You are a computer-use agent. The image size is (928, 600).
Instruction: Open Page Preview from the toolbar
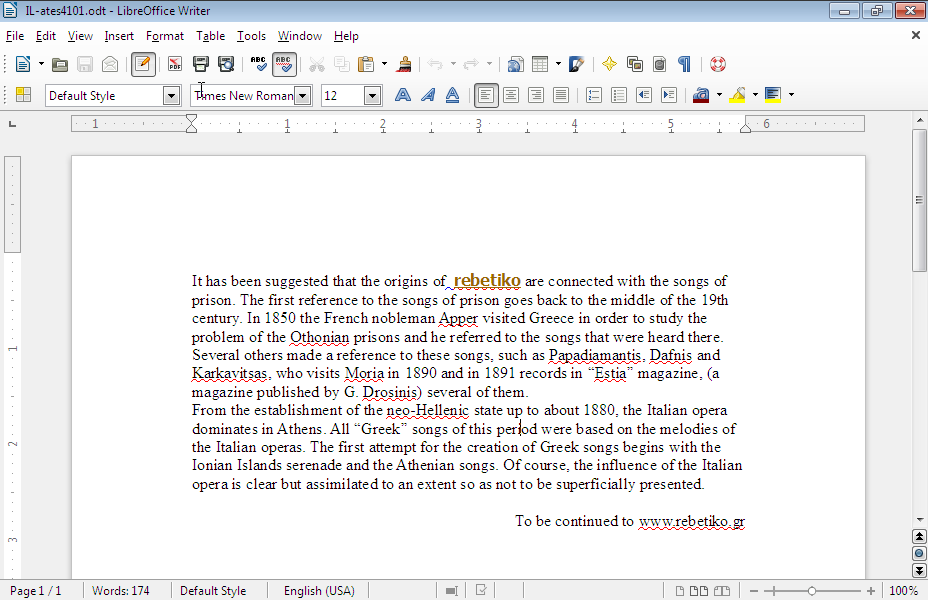point(226,64)
